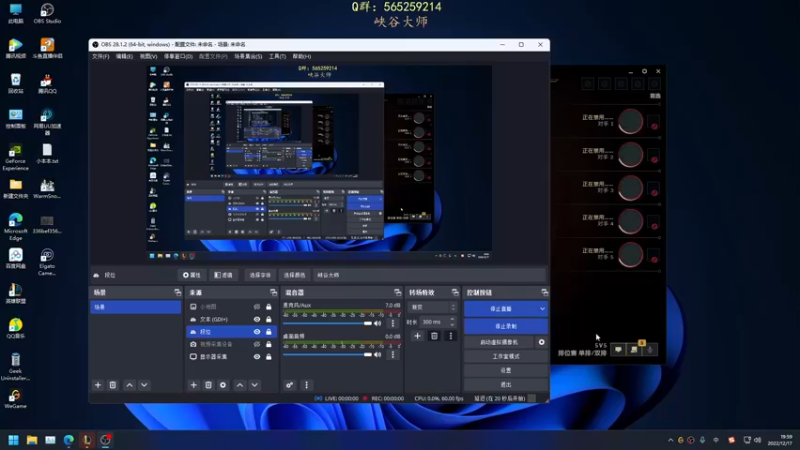Remove transition with the 转场特效 trash icon
Image resolution: width=800 pixels, height=450 pixels.
434,336
